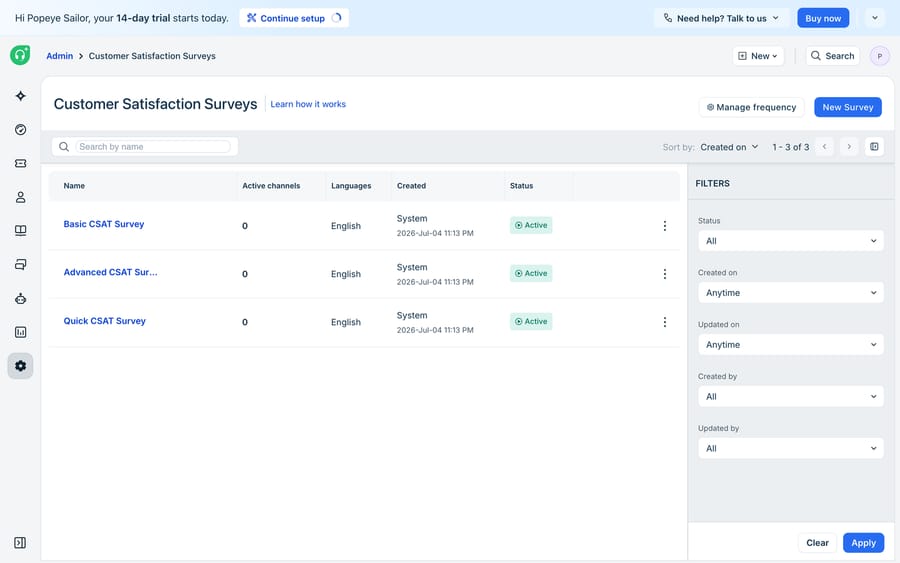Open the Freshdesk home logo
Screen dimensions: 900x563
click(20, 55)
